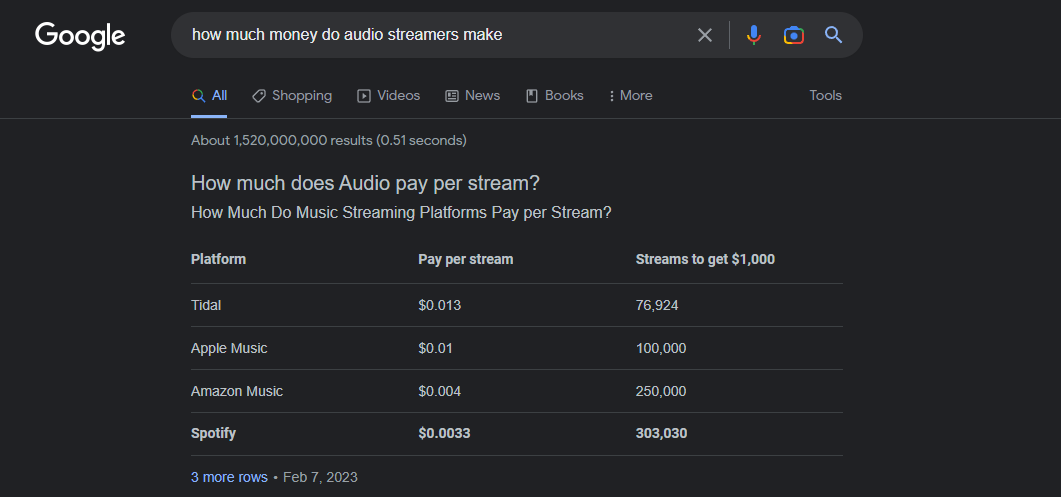The height and width of the screenshot is (497, 1061).
Task: Click the Tidal row in table
Action: click(x=206, y=305)
